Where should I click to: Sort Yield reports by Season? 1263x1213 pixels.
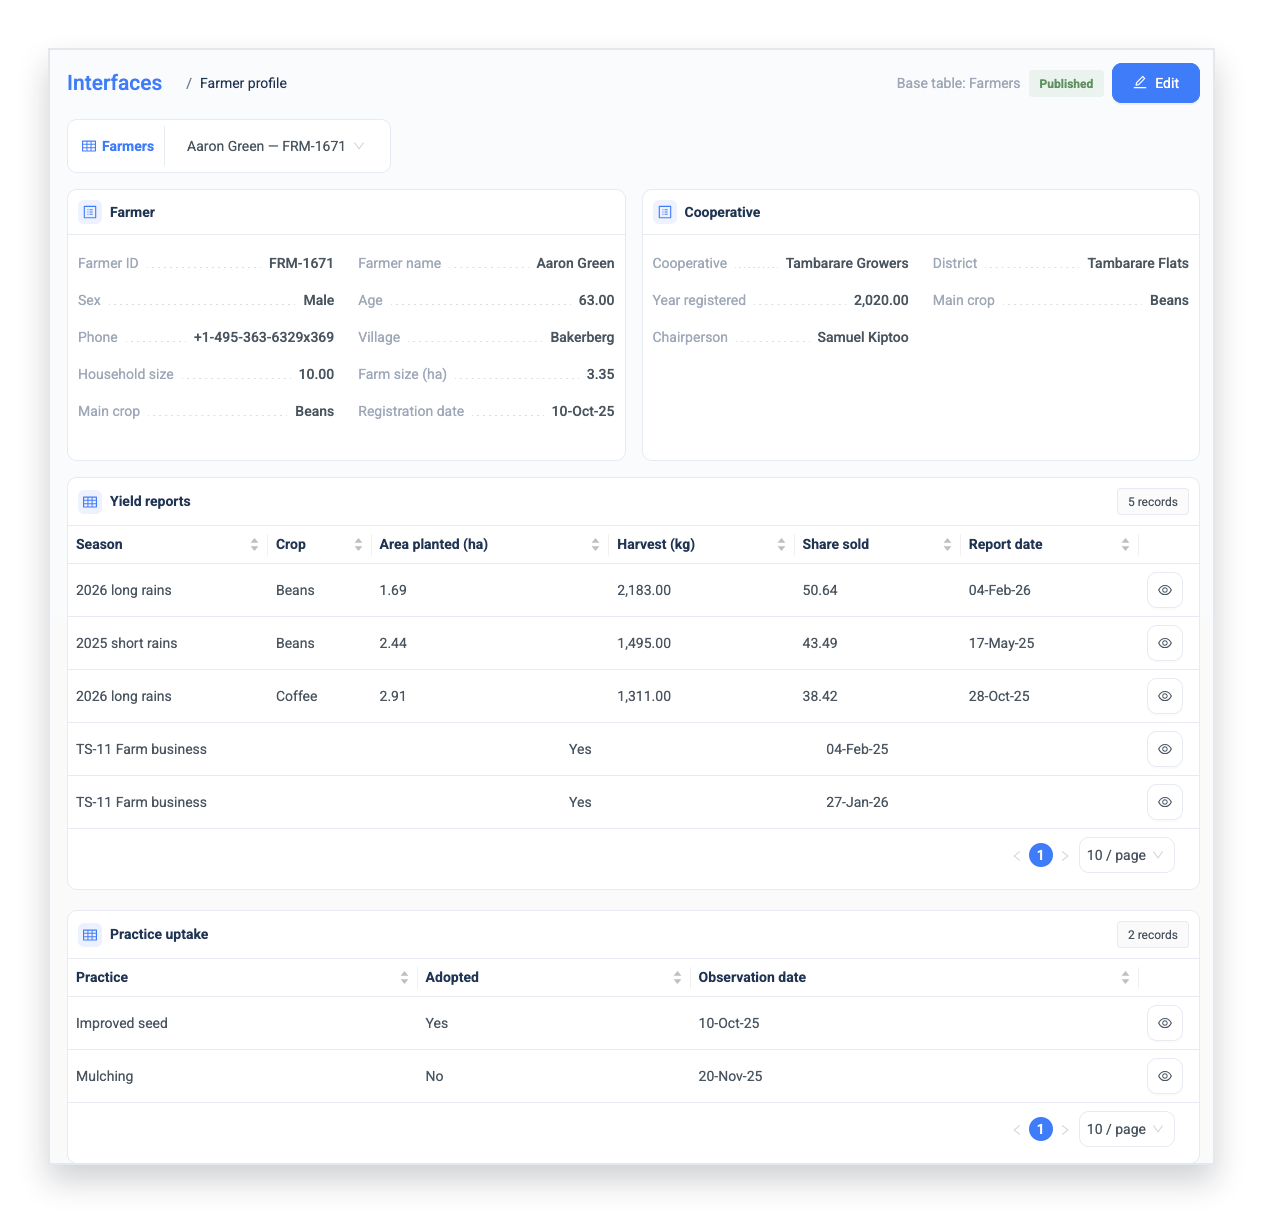coord(254,545)
